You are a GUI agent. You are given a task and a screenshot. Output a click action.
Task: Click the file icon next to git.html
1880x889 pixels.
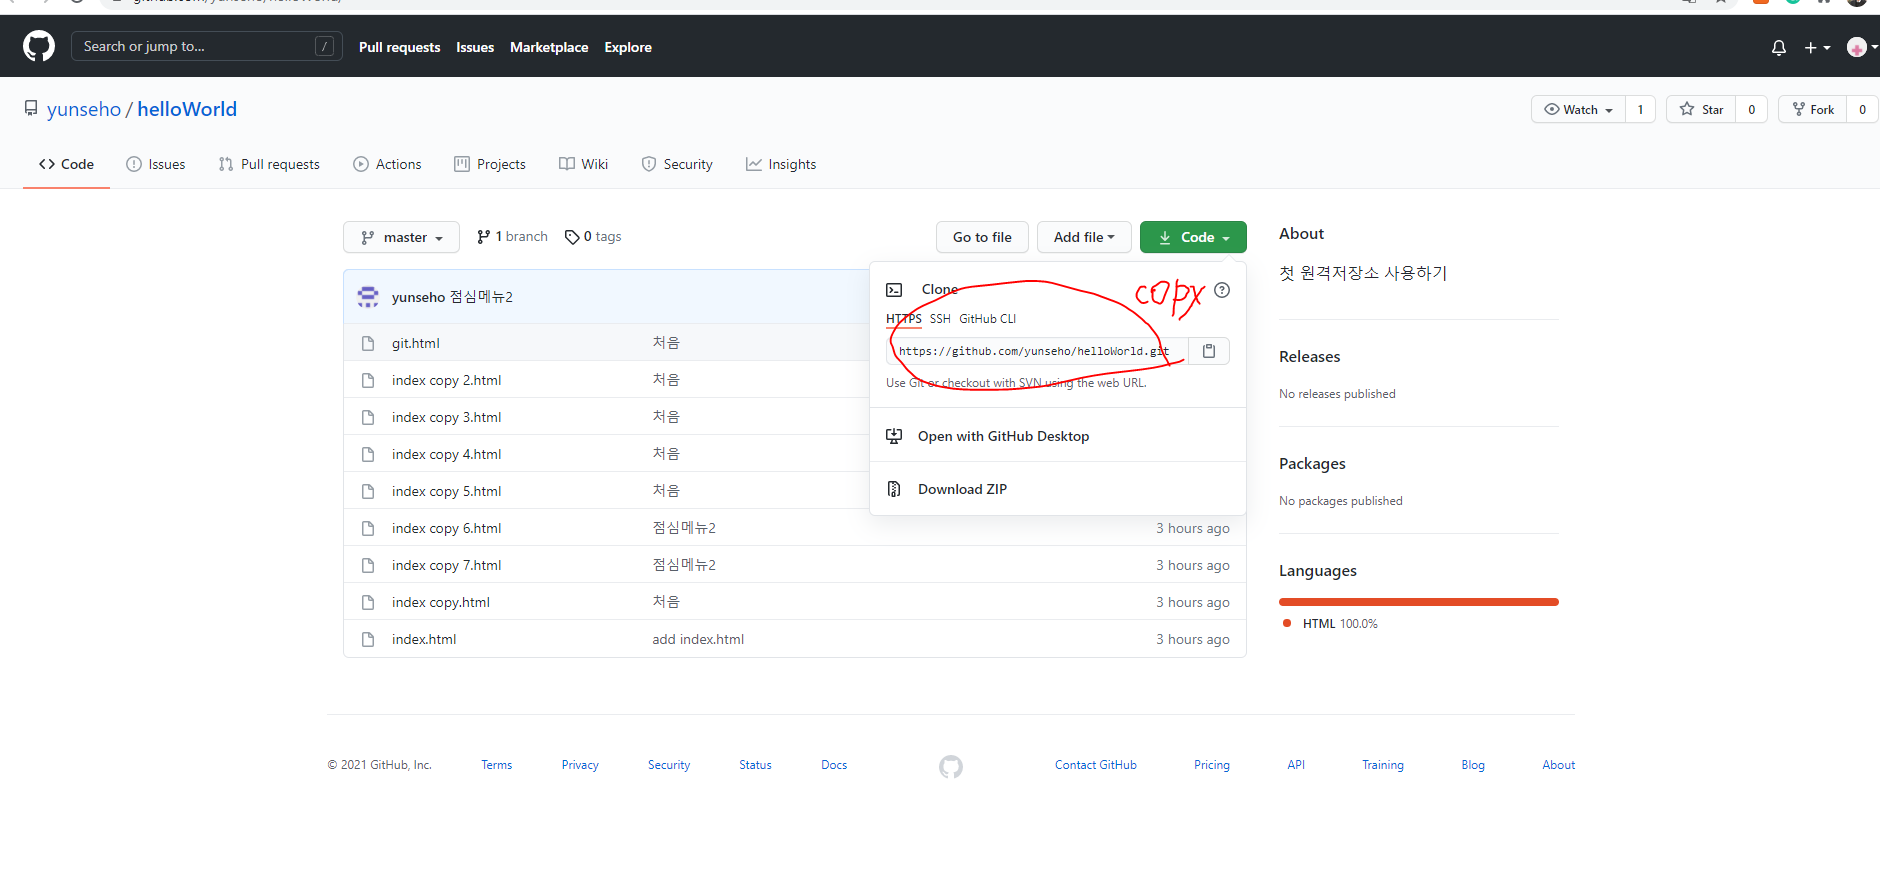368,343
